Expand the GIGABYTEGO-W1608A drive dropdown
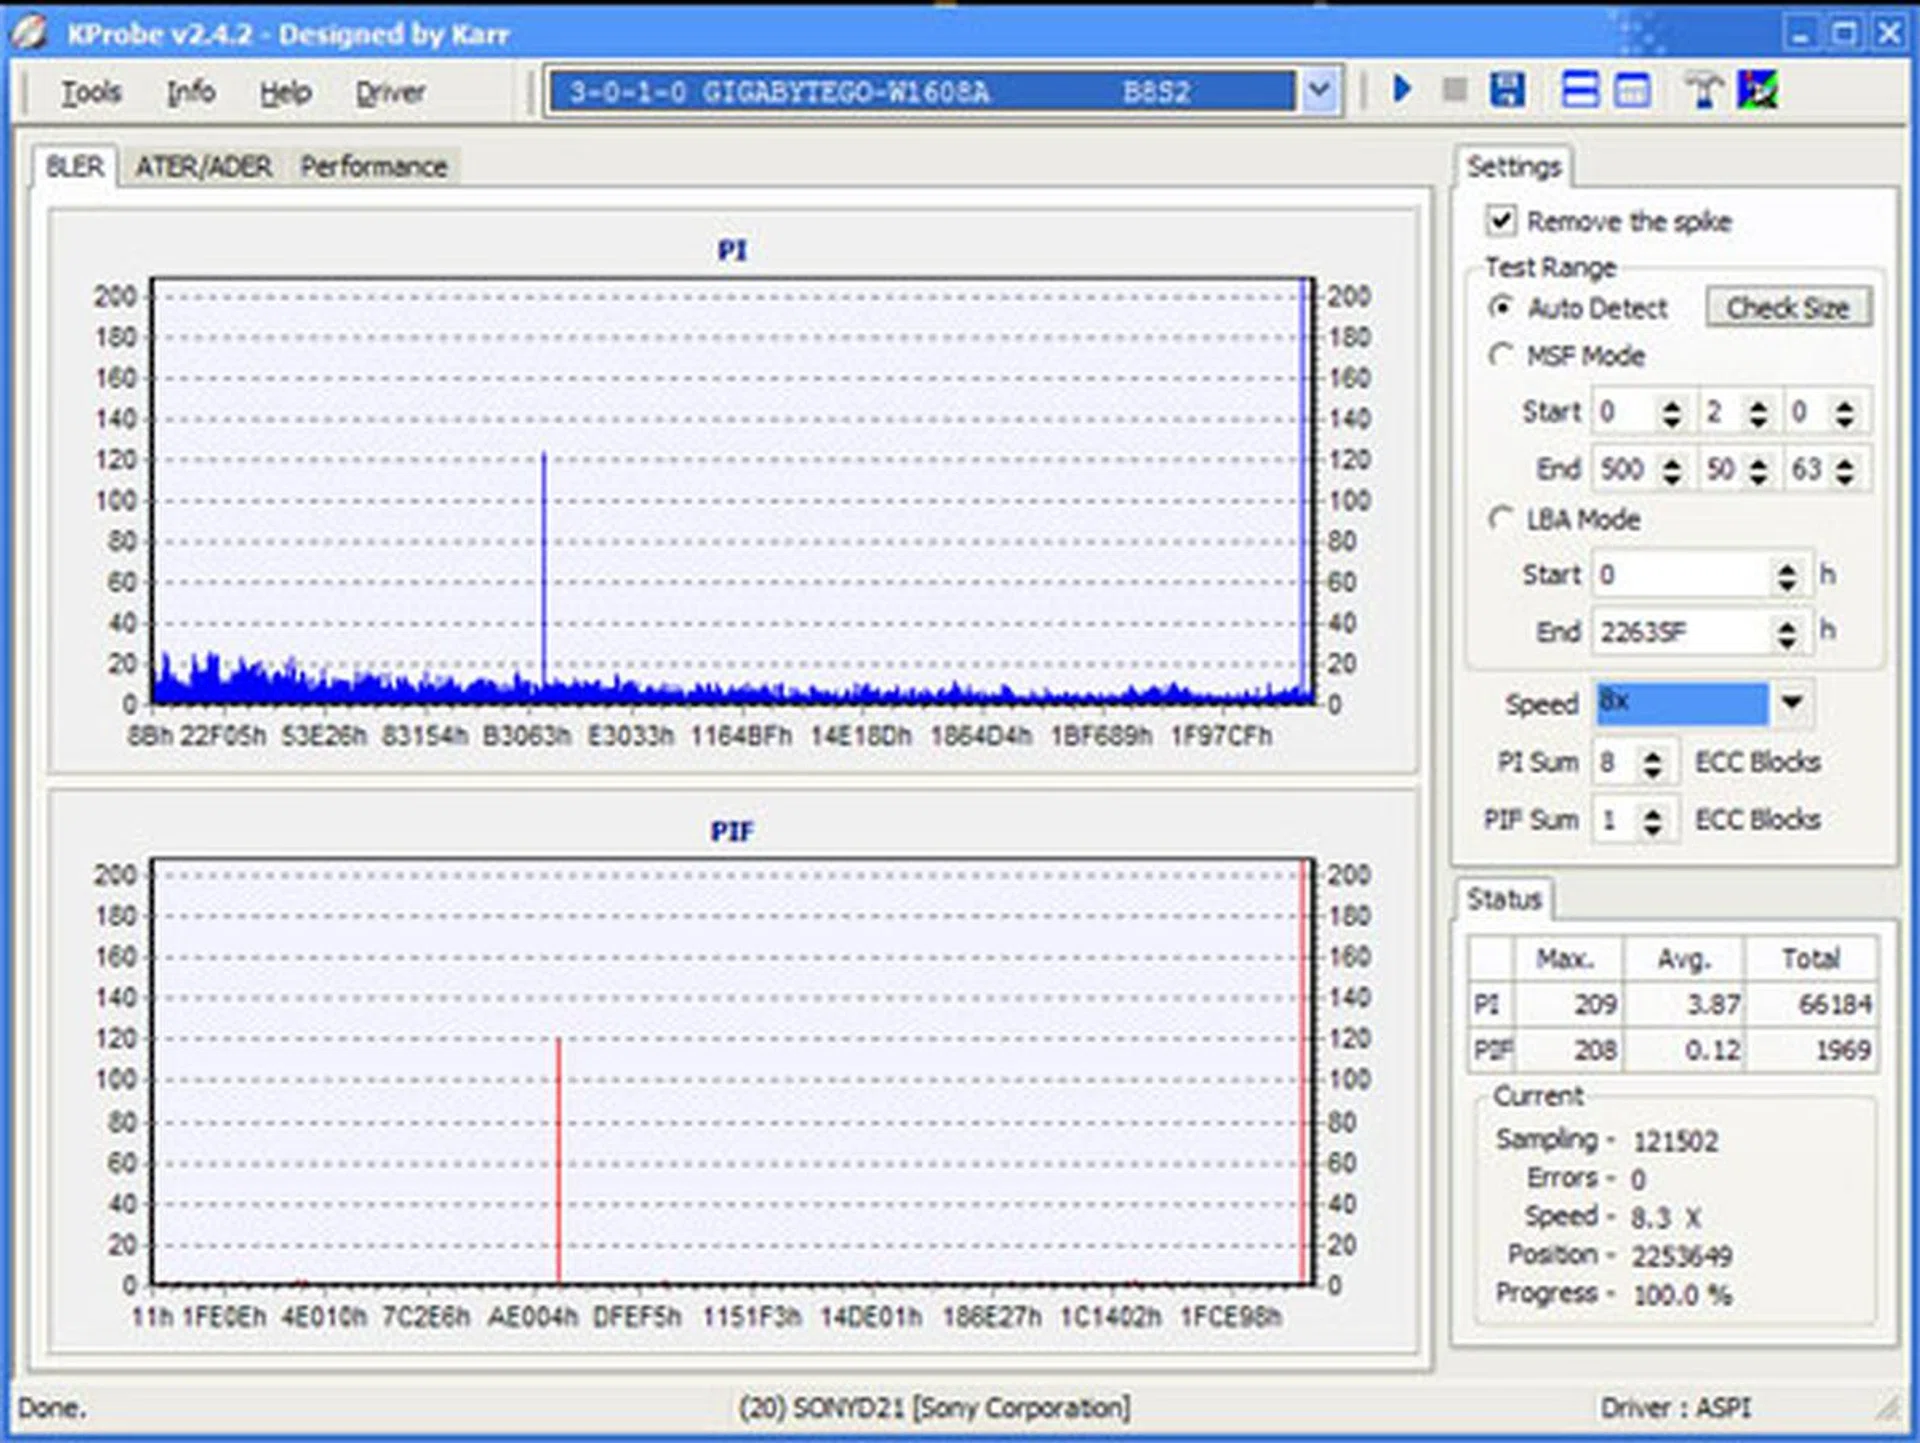Screen dimensions: 1920x1443 [1319, 91]
